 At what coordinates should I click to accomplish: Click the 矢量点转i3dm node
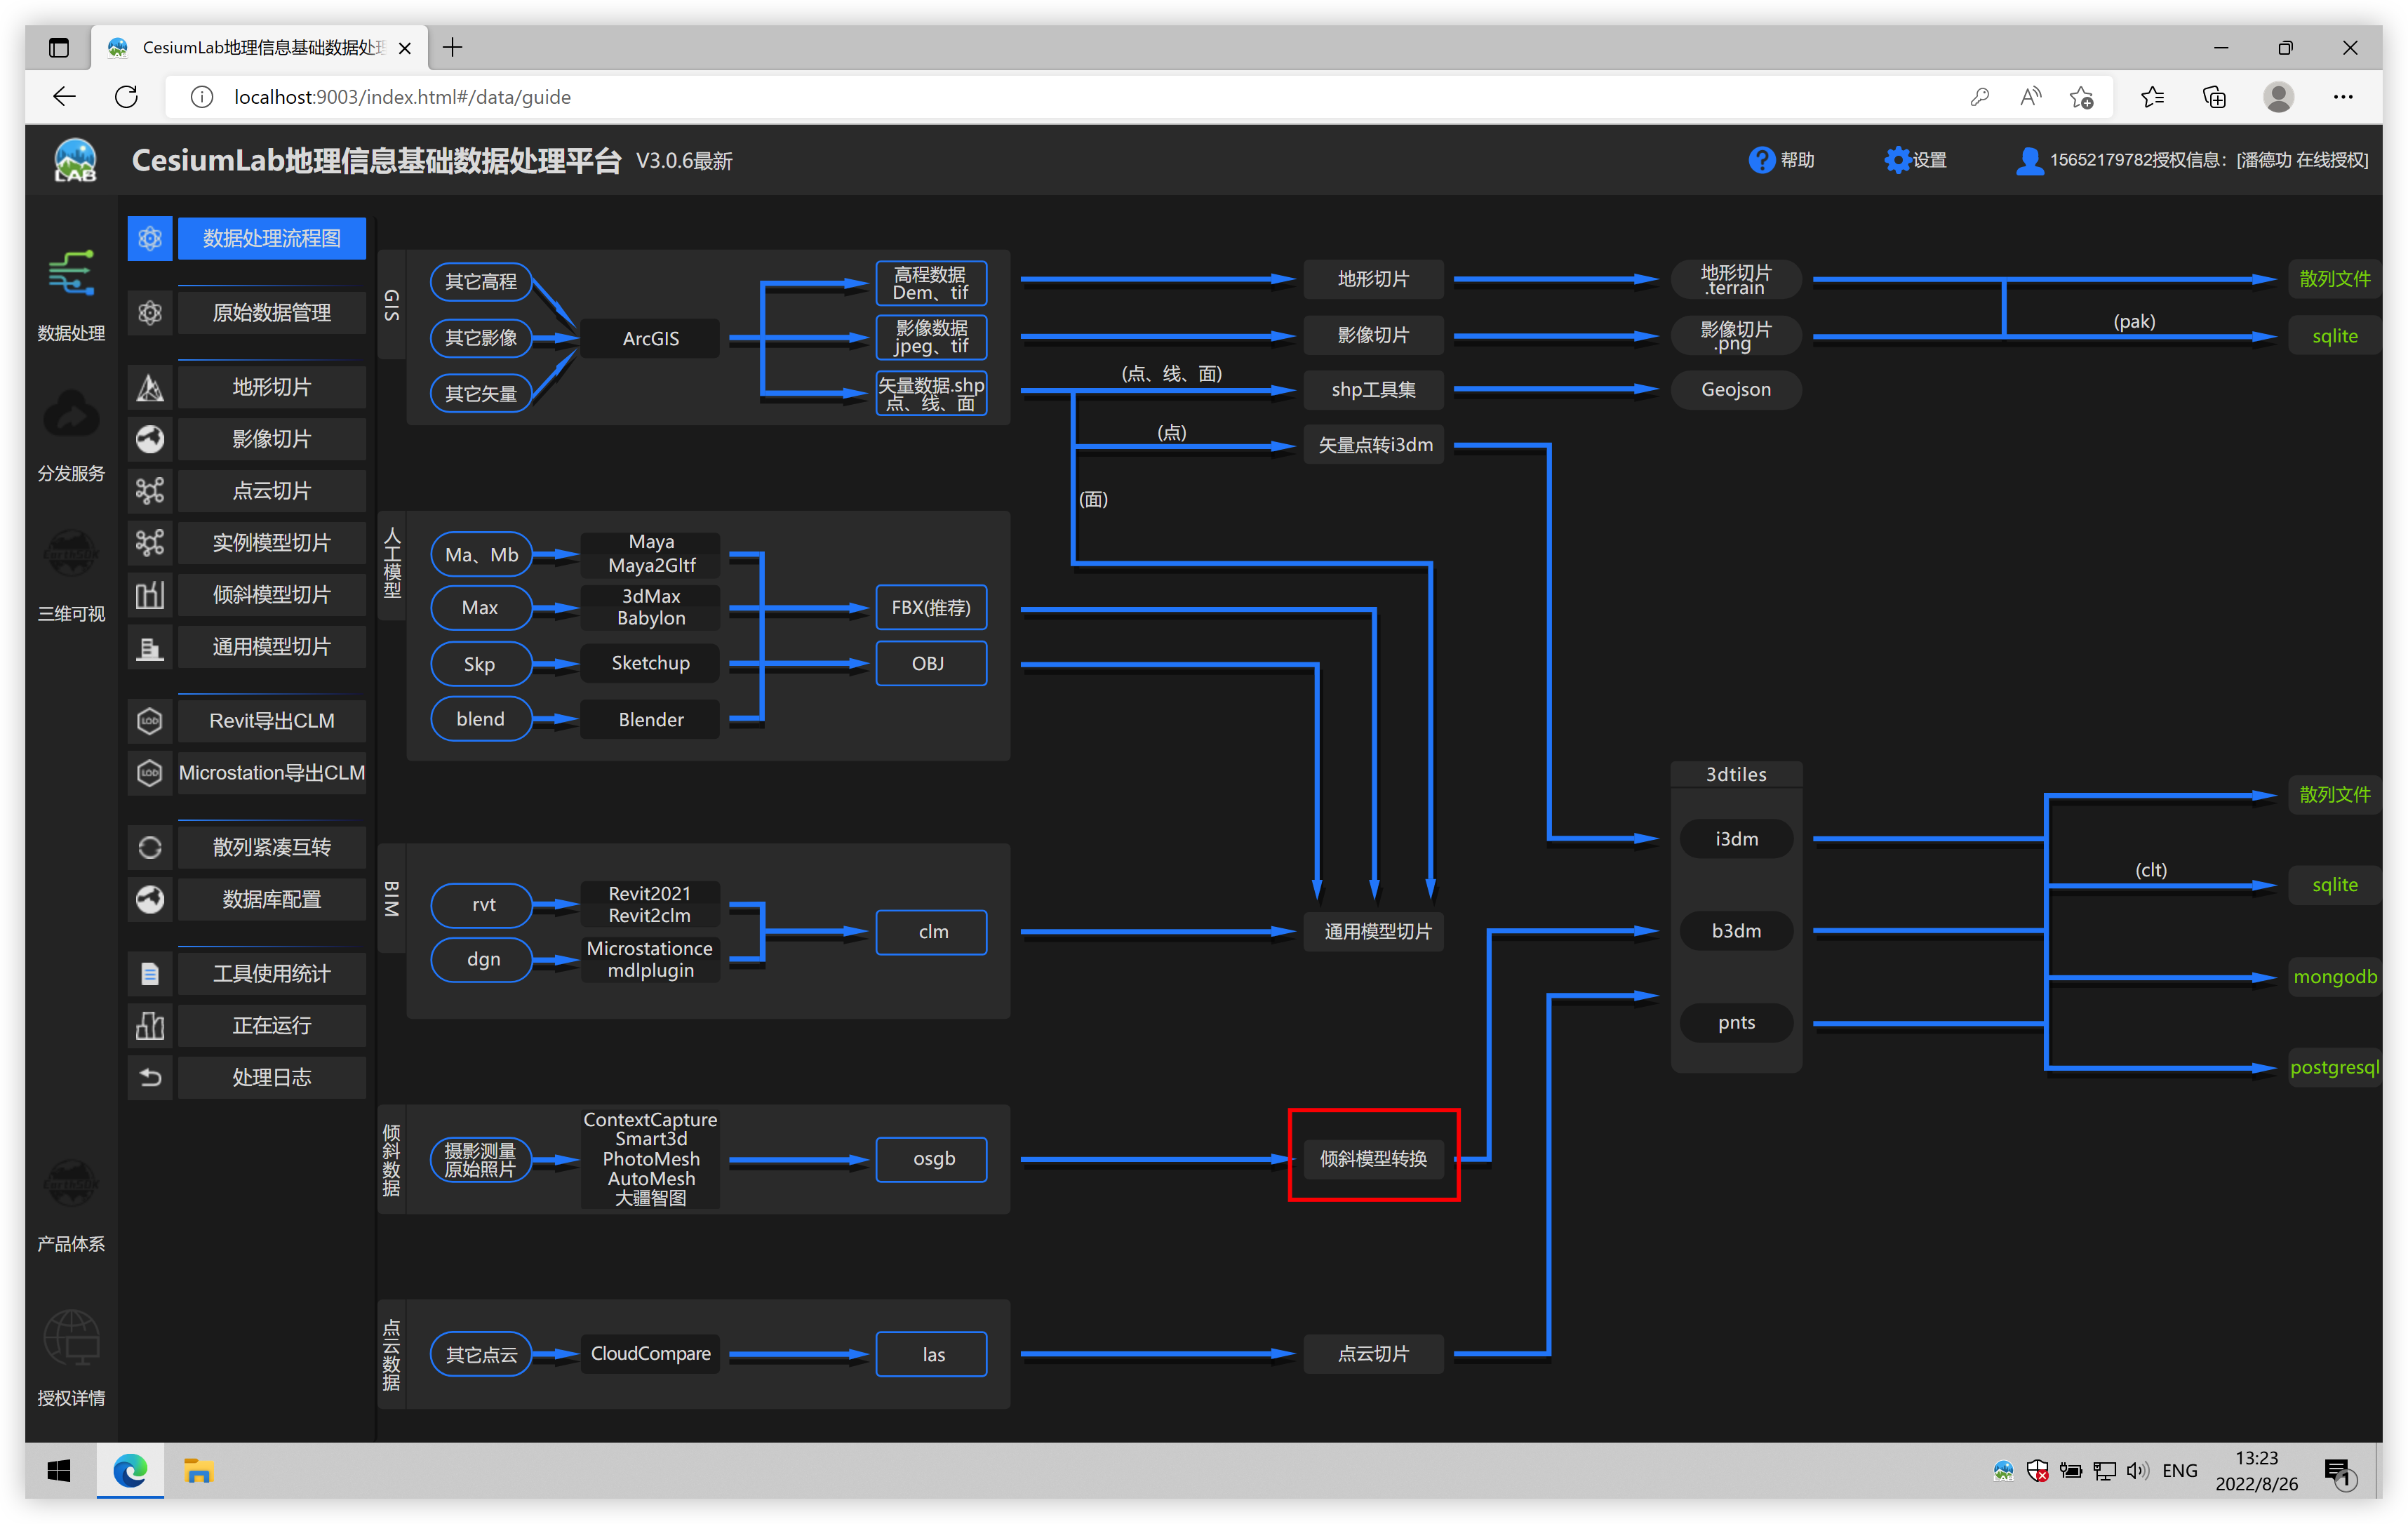pyautogui.click(x=1375, y=445)
